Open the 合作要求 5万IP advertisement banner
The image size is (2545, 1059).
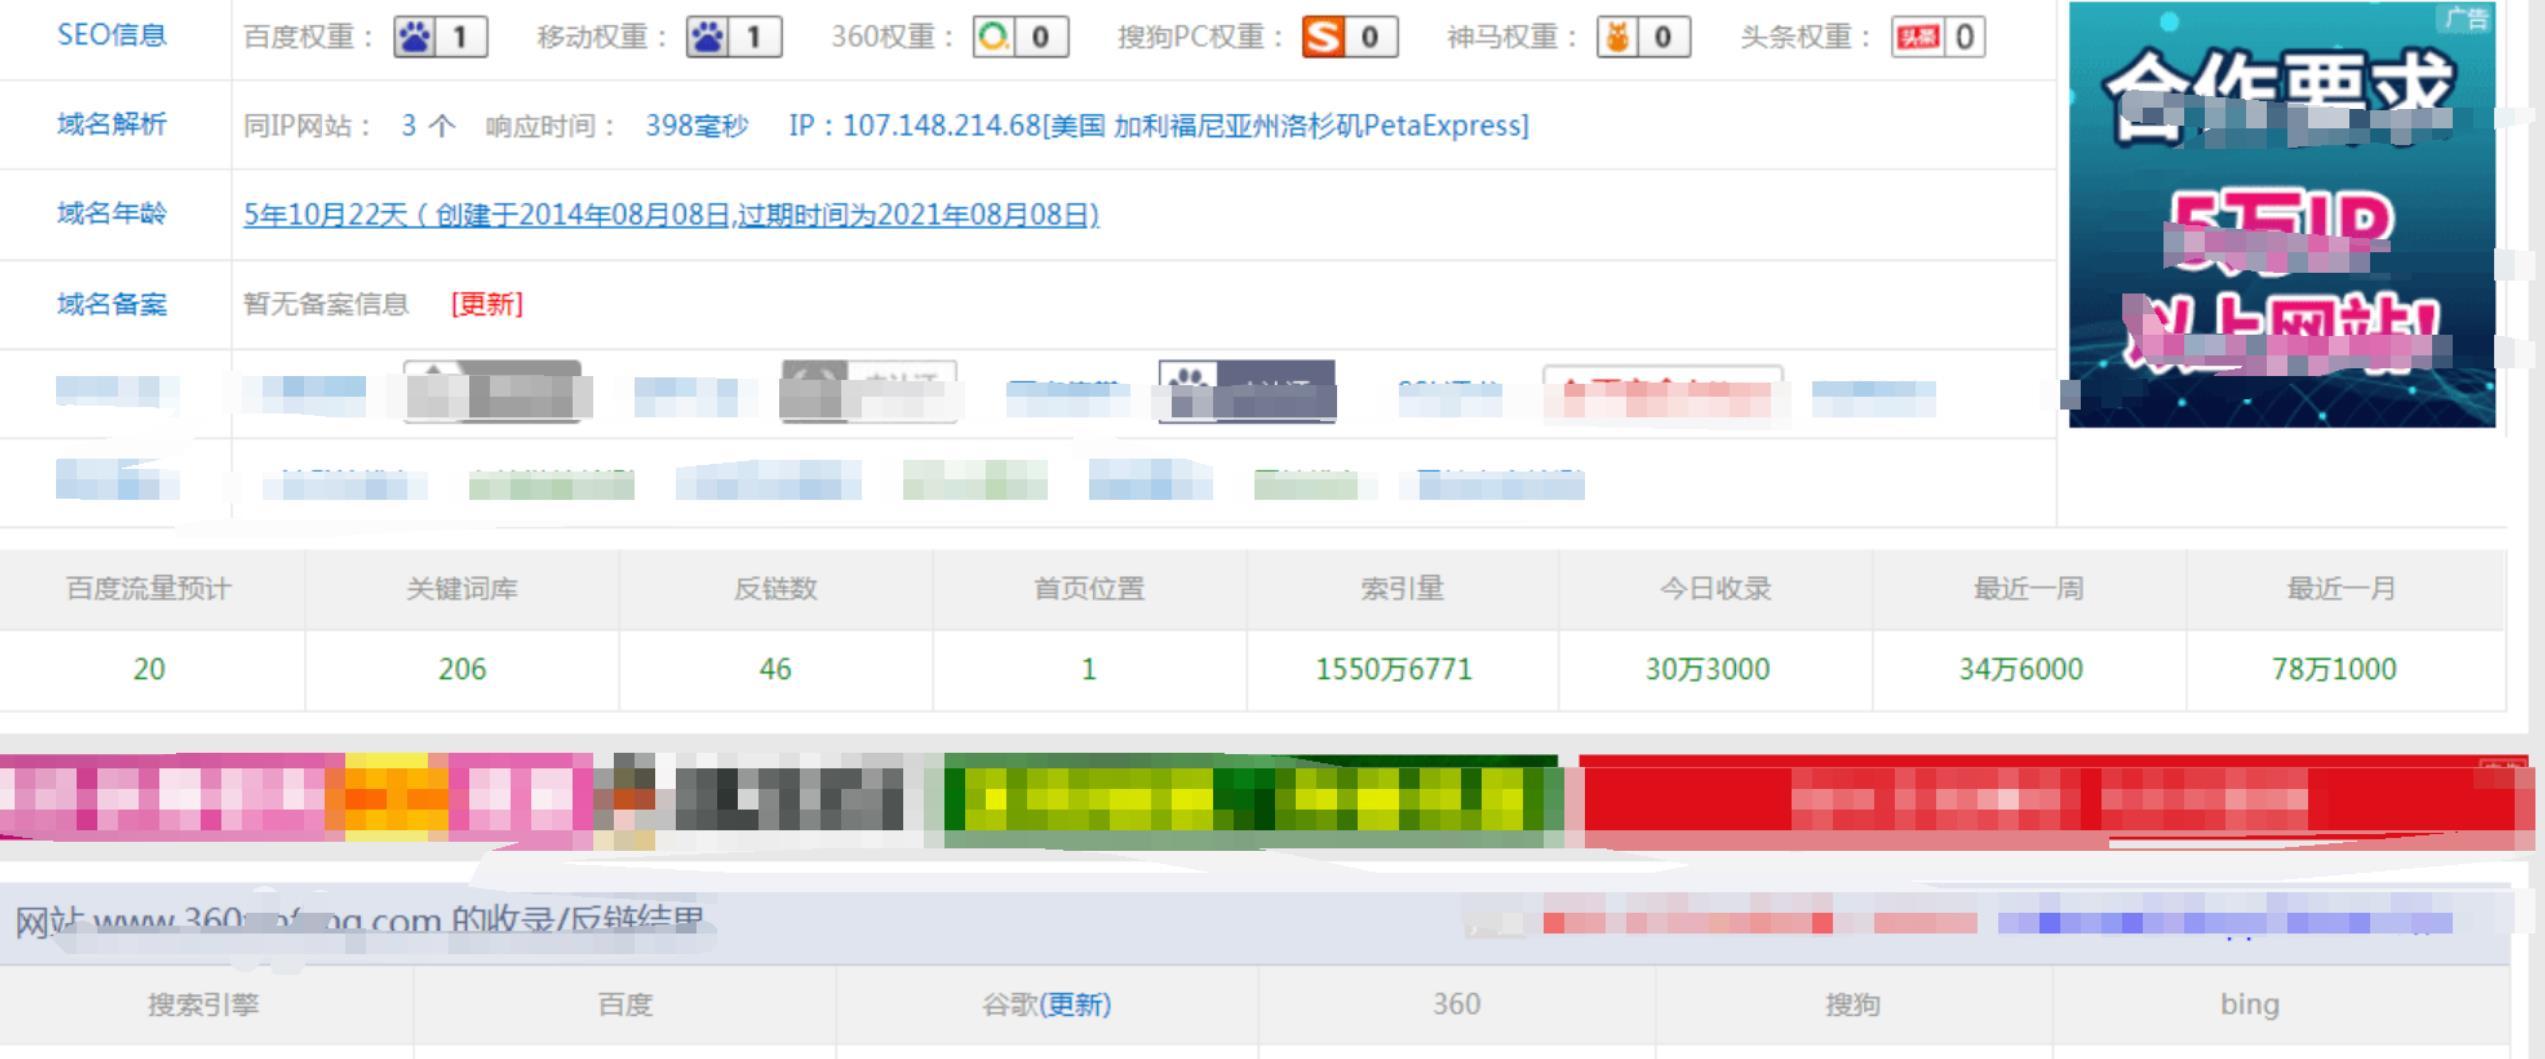coord(2282,215)
